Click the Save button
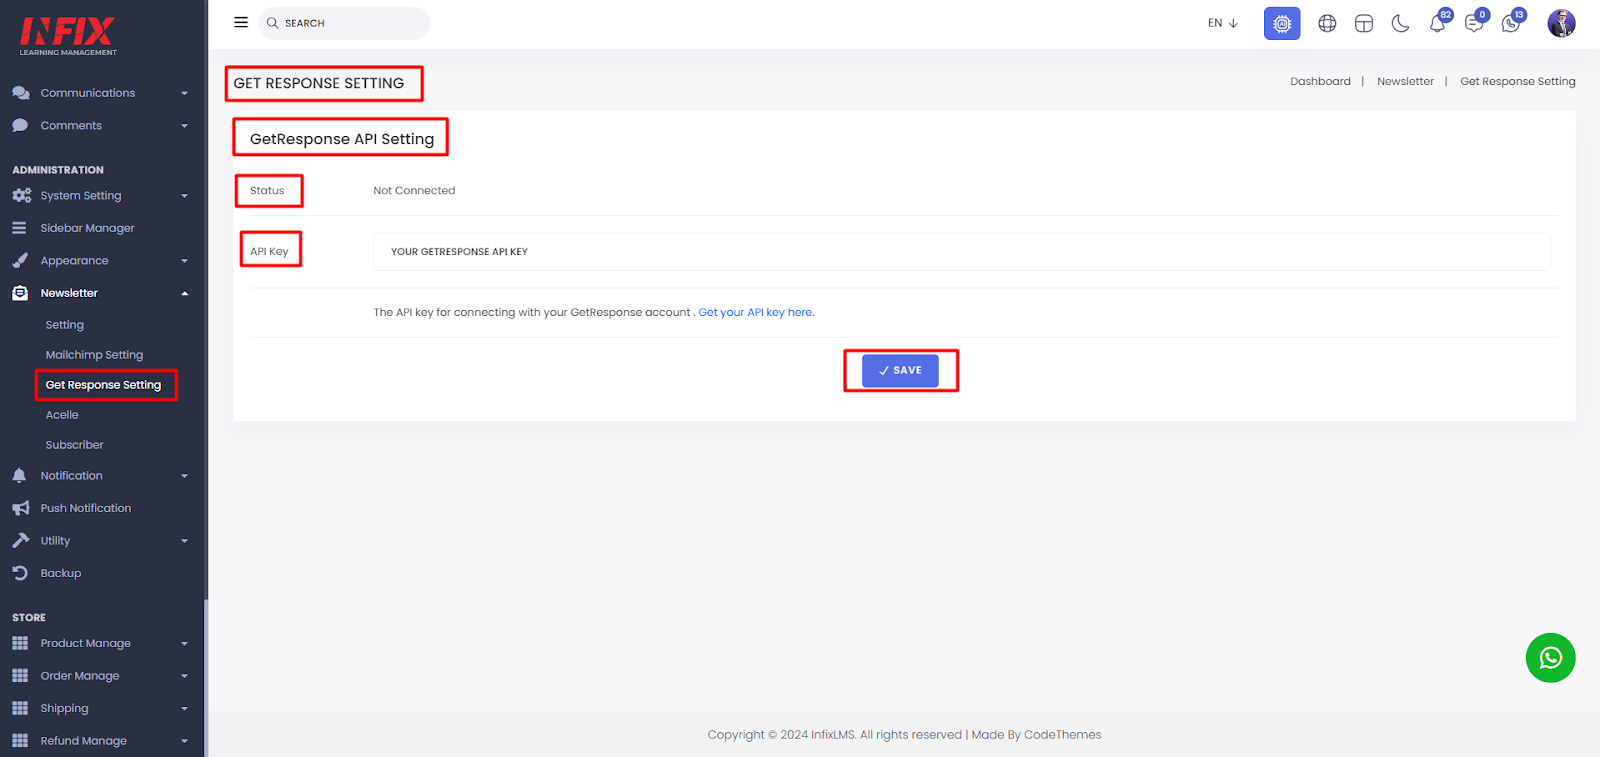 point(900,371)
